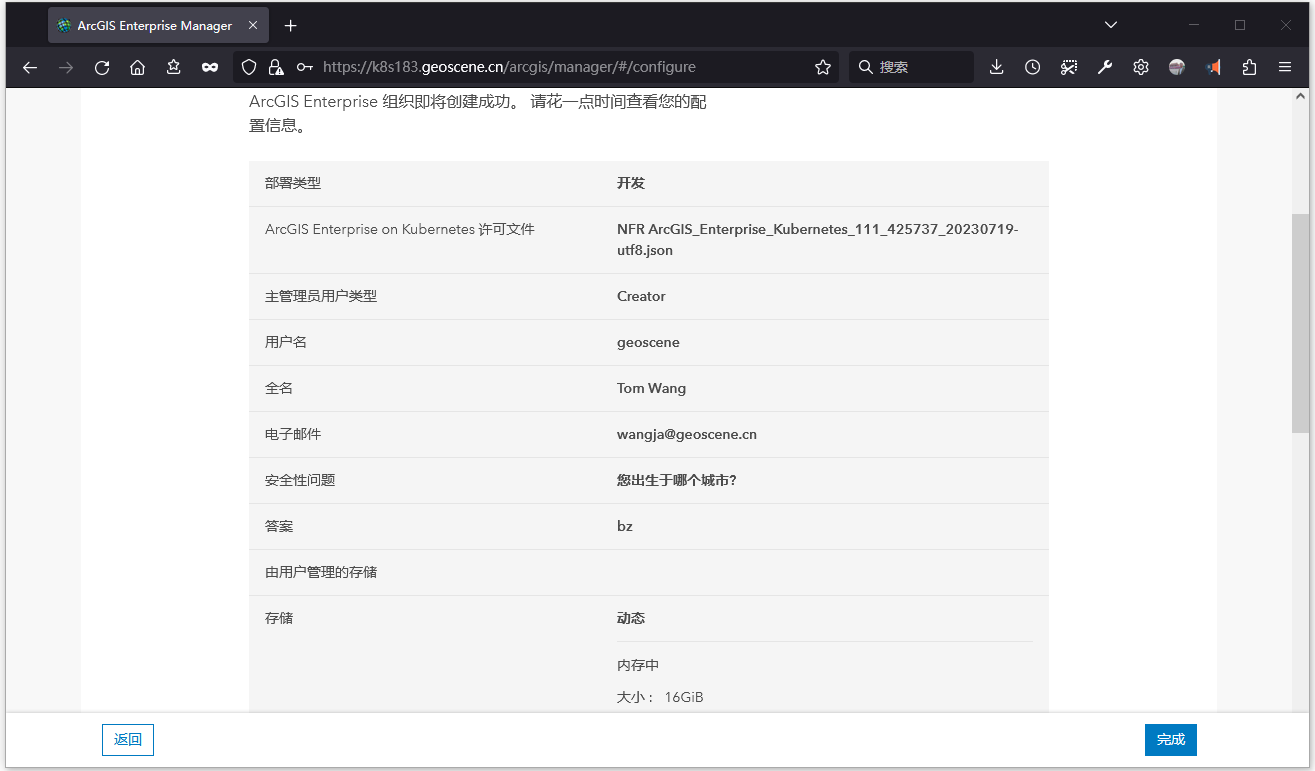The height and width of the screenshot is (771, 1315).
Task: Open the extensions puzzle icon
Action: (1249, 67)
